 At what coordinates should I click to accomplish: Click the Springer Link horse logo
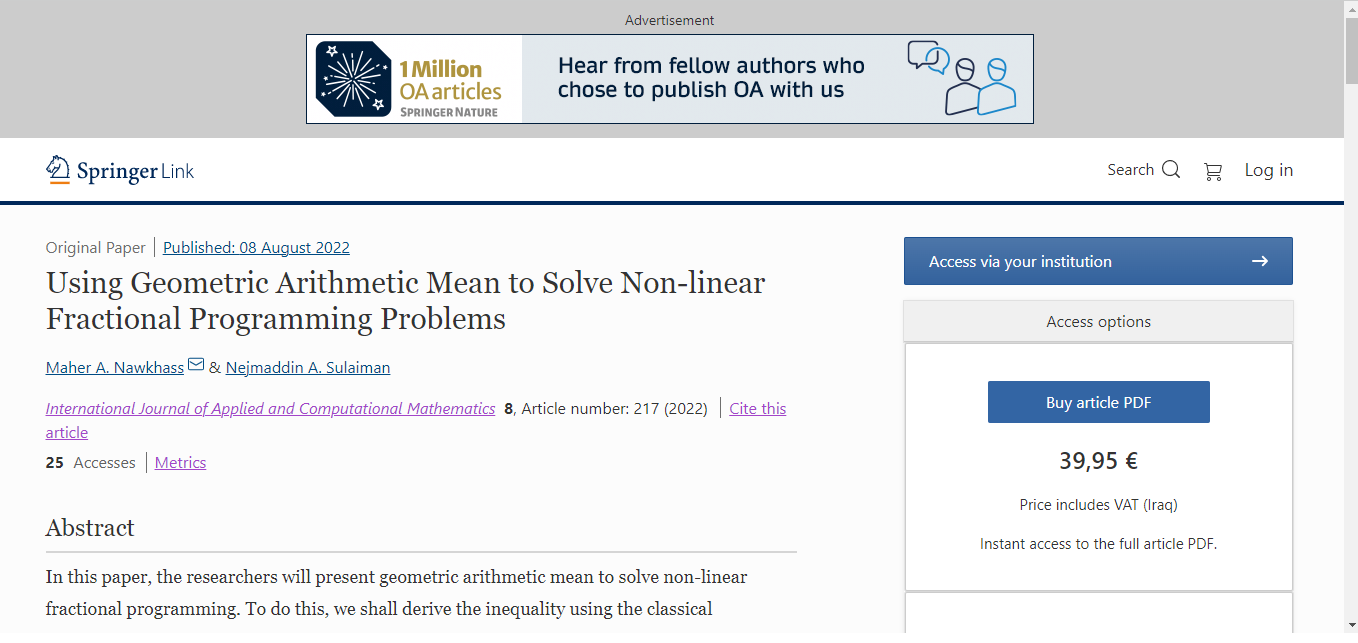[59, 170]
